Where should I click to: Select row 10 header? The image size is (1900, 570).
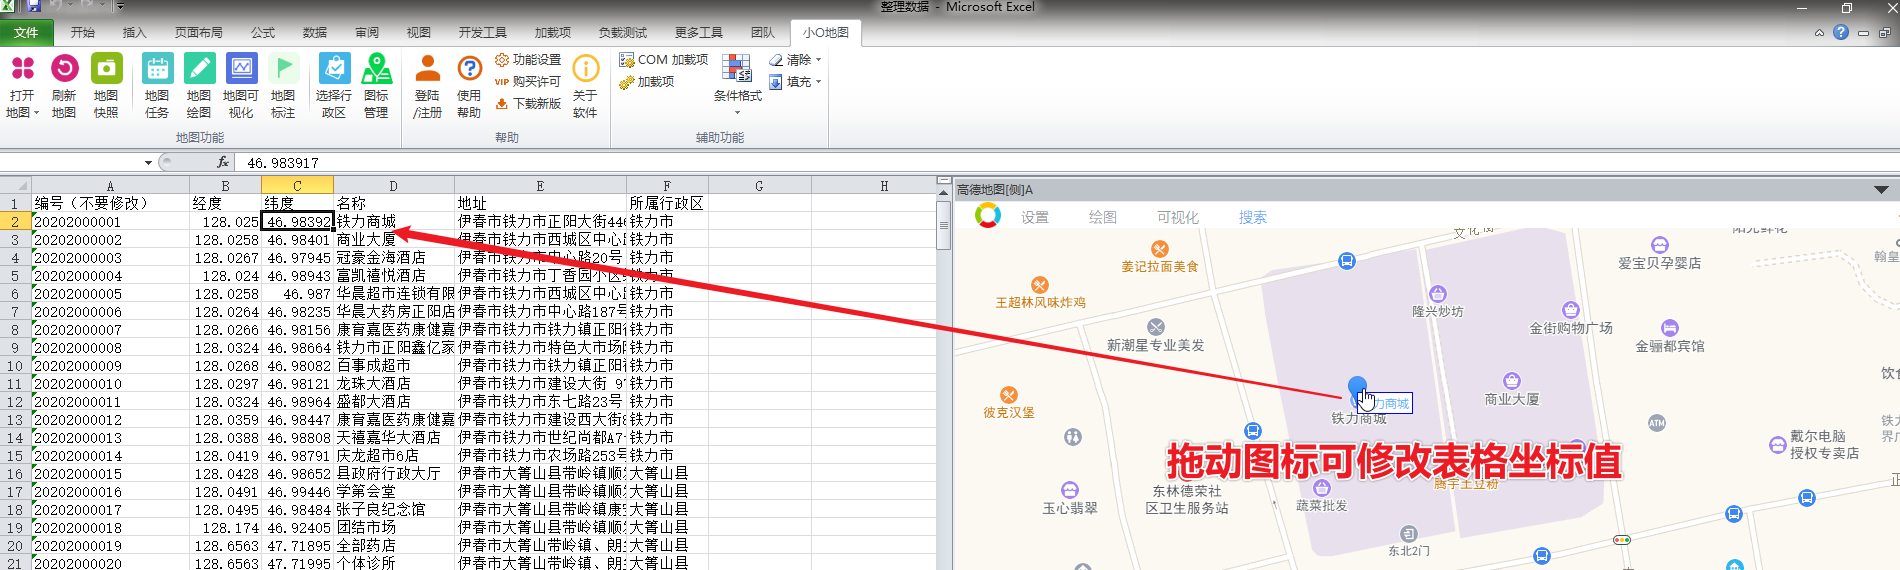(x=15, y=366)
